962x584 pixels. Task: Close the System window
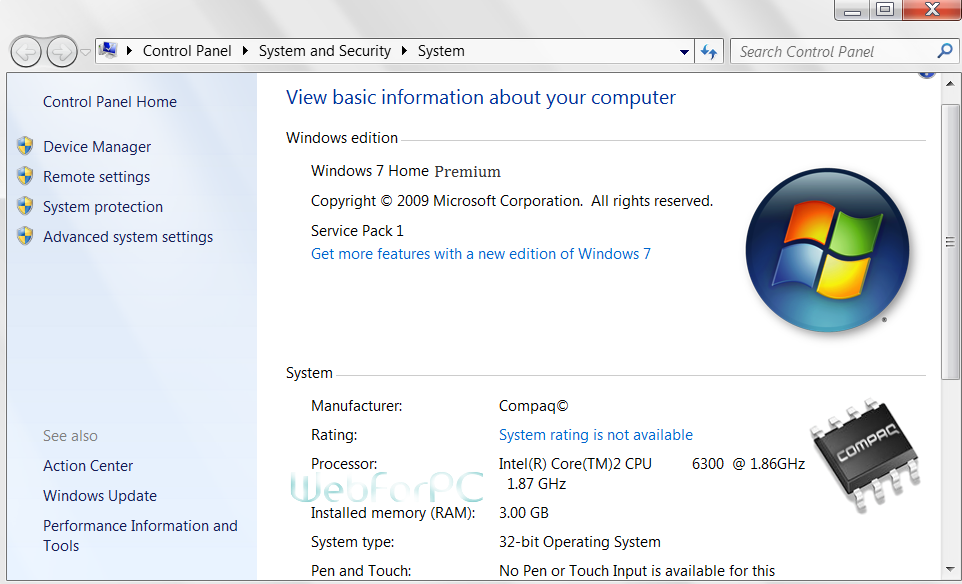point(931,9)
